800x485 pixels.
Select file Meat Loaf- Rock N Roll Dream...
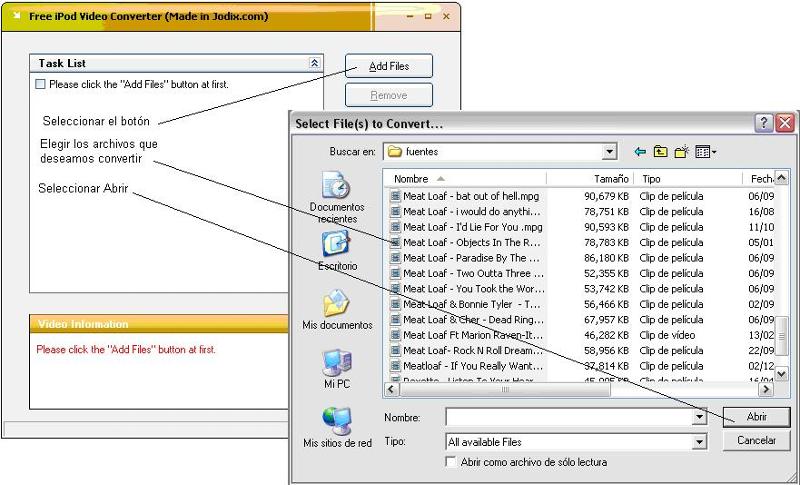tap(473, 351)
